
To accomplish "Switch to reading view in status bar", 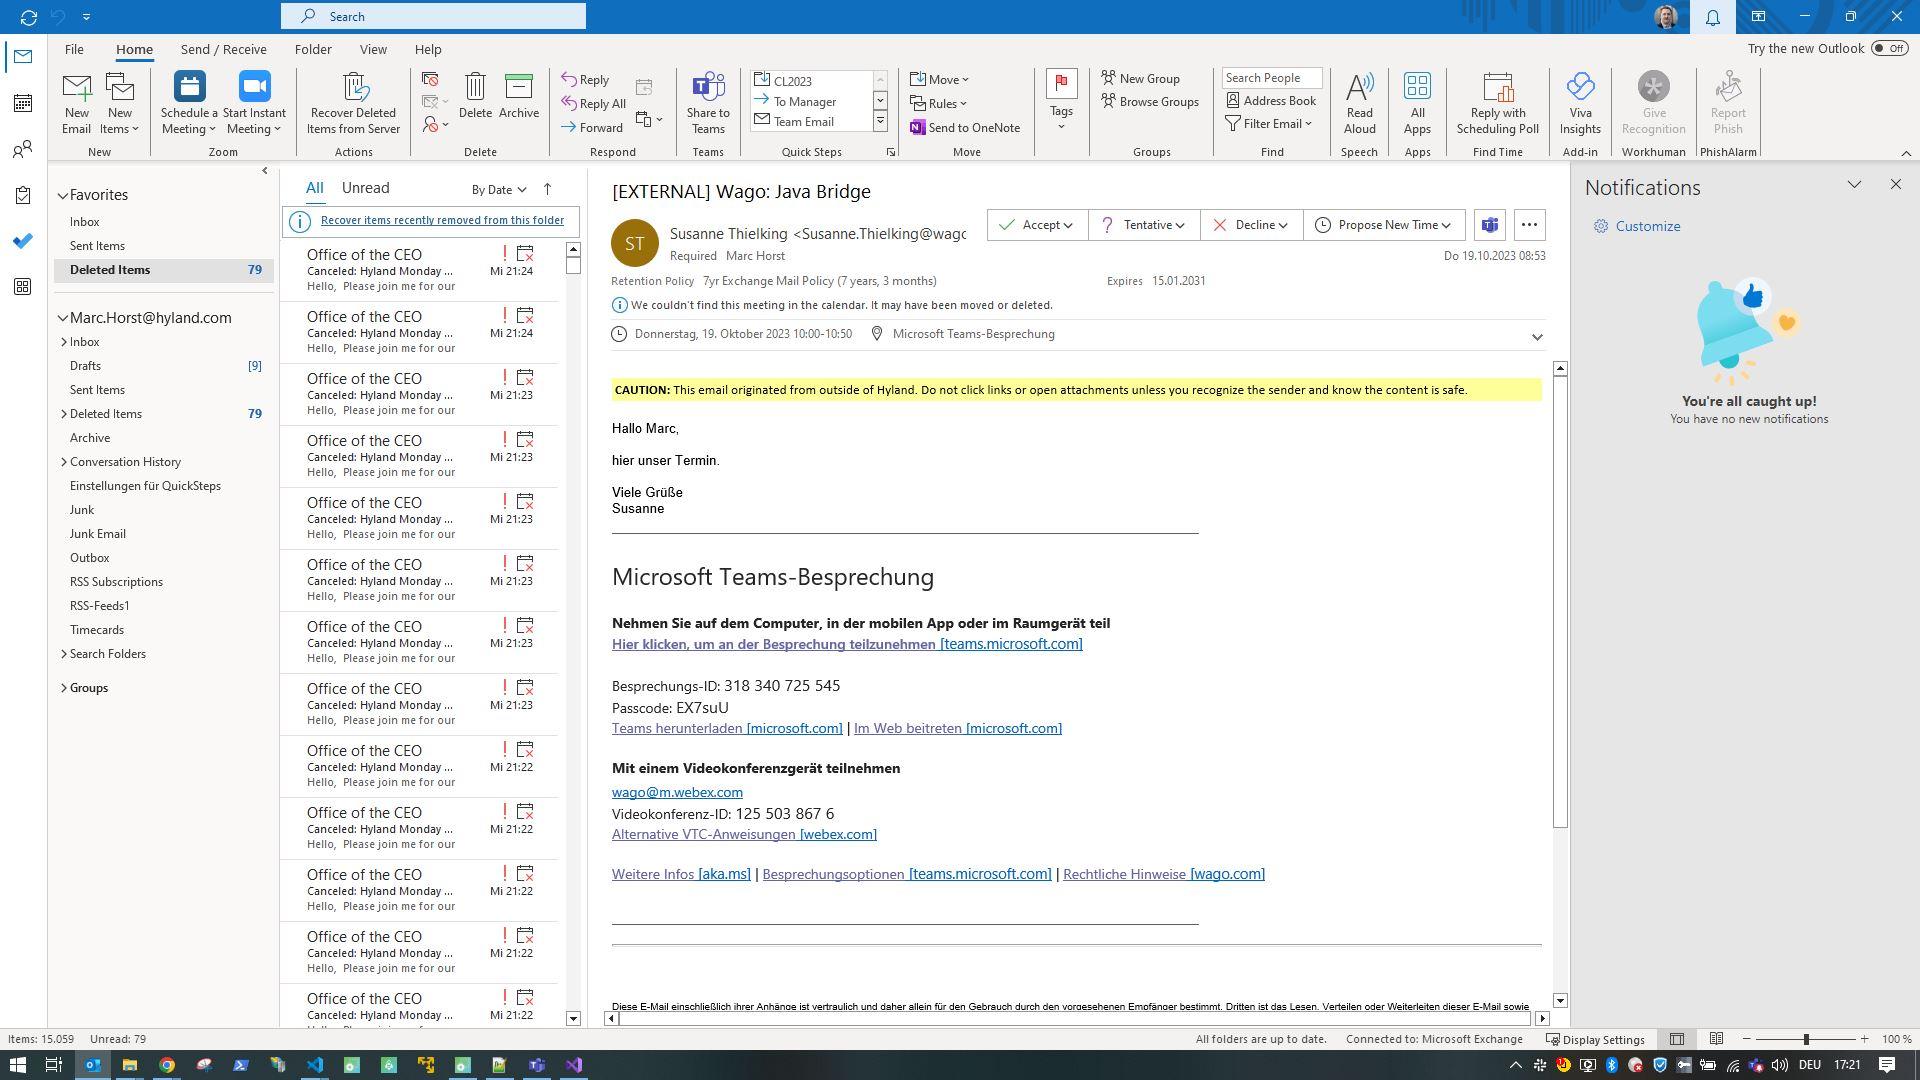I will point(1716,1039).
